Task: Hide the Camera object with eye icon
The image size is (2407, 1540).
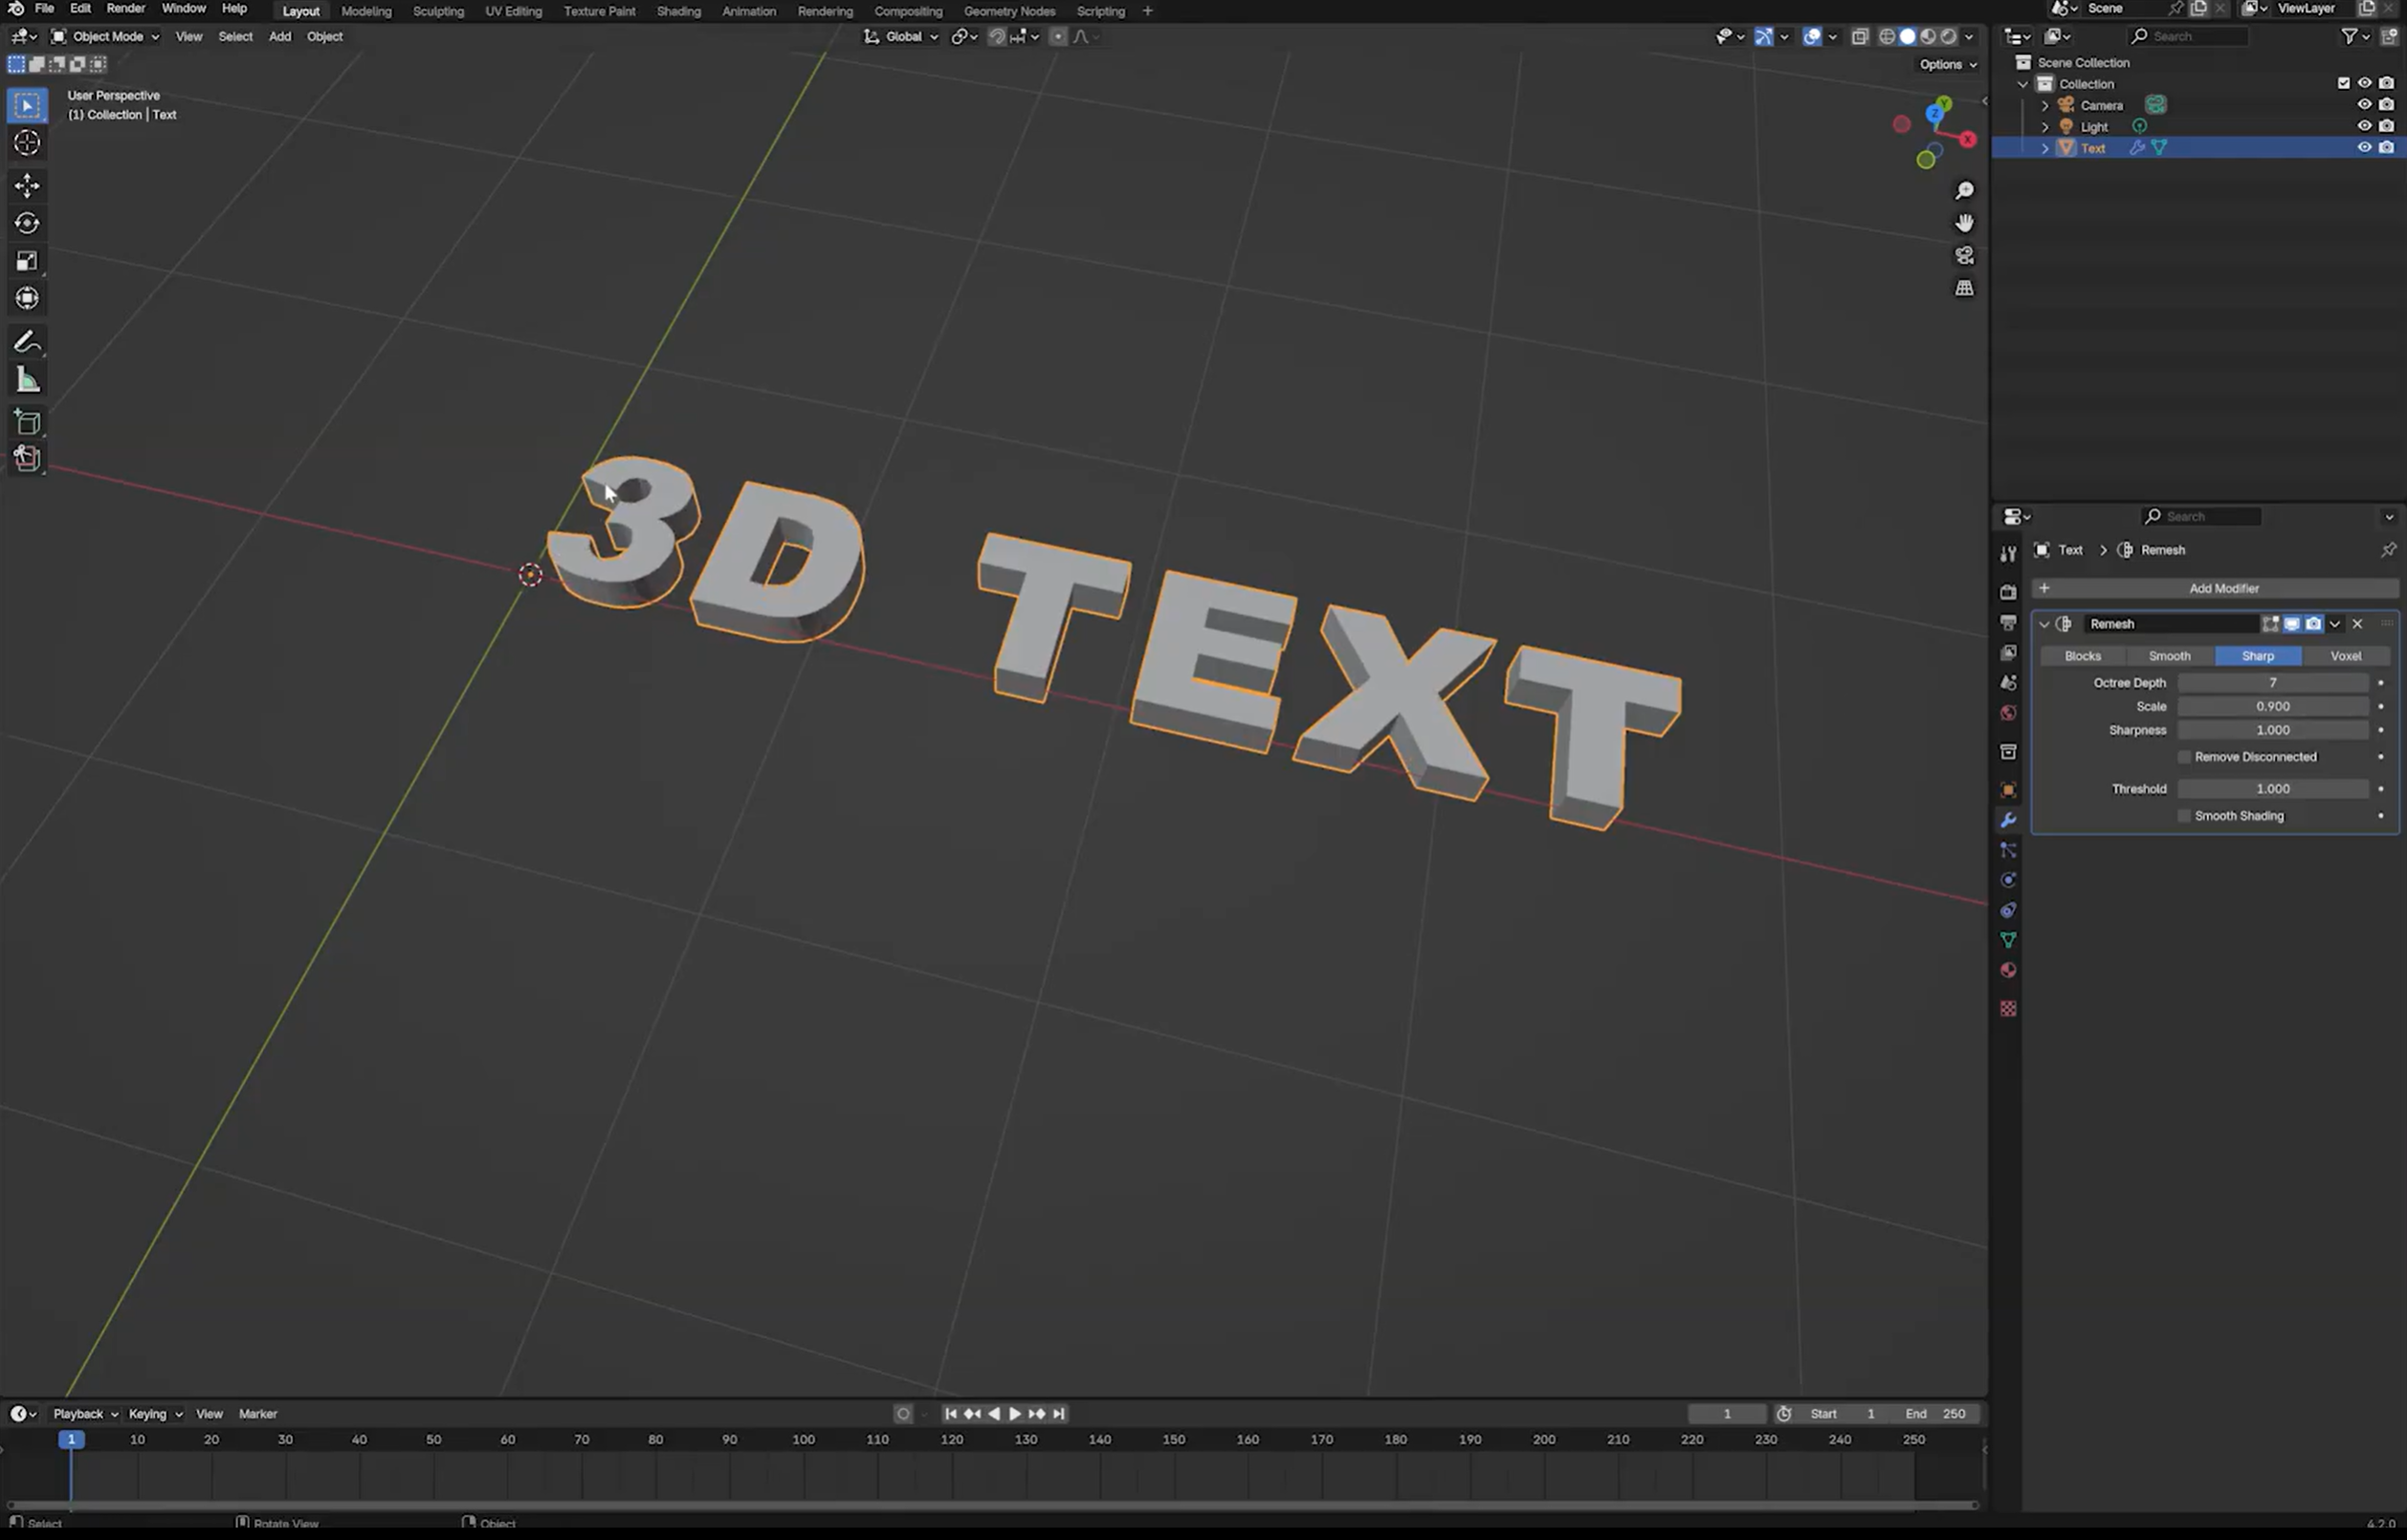Action: coord(2364,104)
